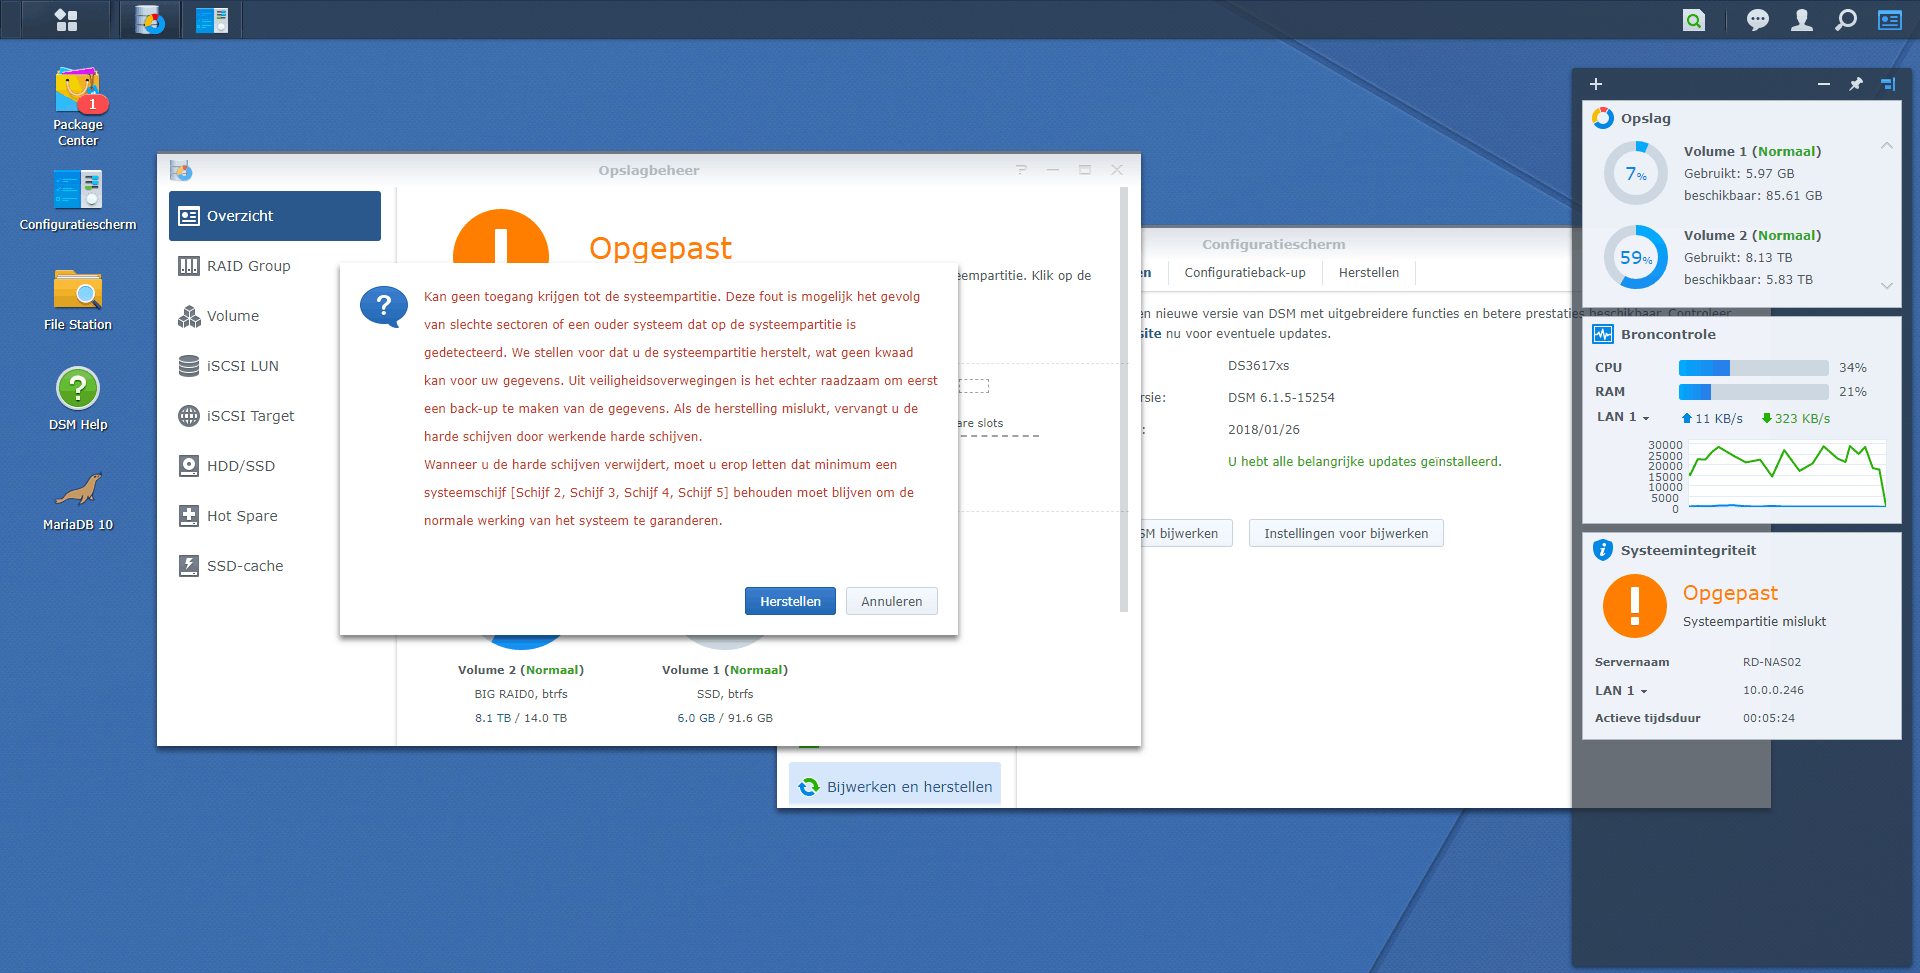Click Annuleren to cancel dialog
Screen dimensions: 1920x973
[x=892, y=601]
